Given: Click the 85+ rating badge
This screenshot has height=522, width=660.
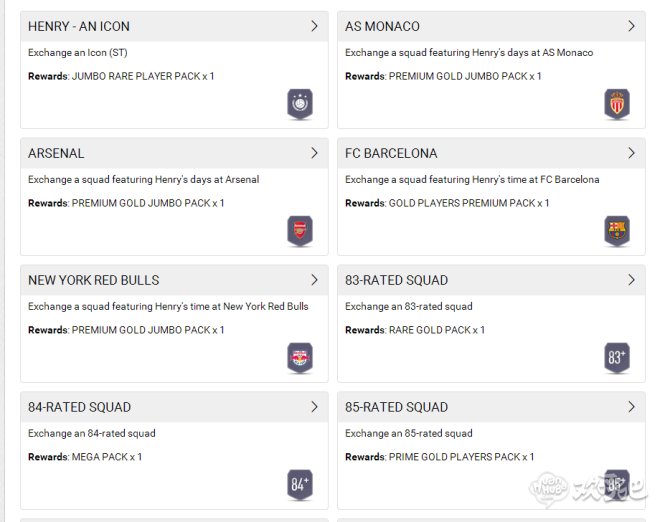Looking at the screenshot, I should 617,484.
